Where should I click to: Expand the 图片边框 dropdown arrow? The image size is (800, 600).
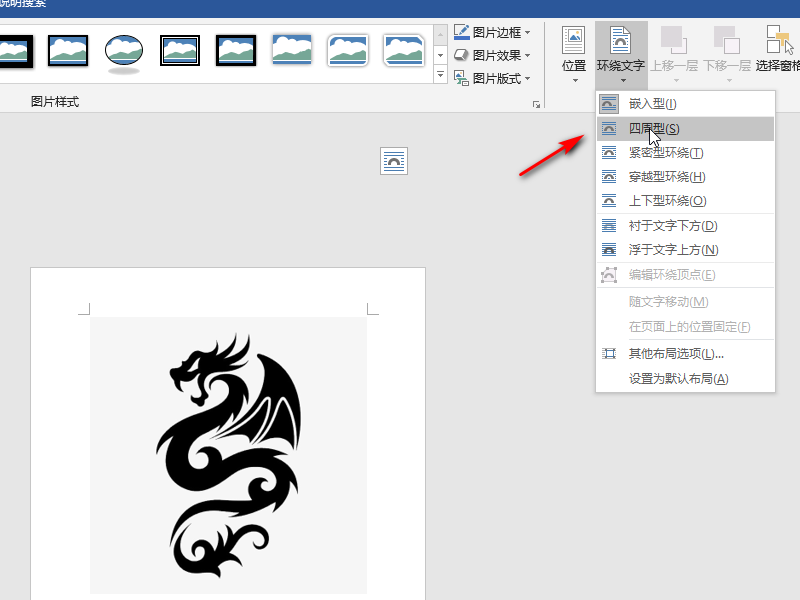[528, 33]
